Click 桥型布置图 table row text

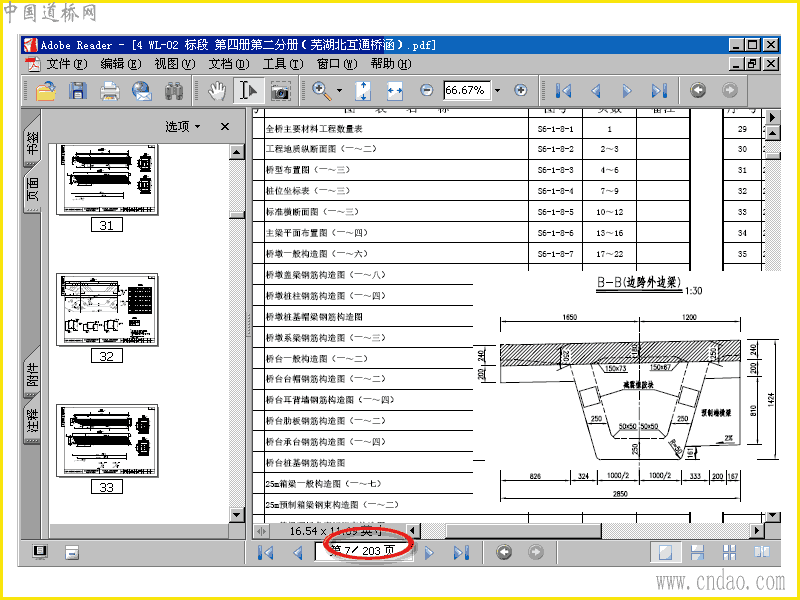(308, 170)
